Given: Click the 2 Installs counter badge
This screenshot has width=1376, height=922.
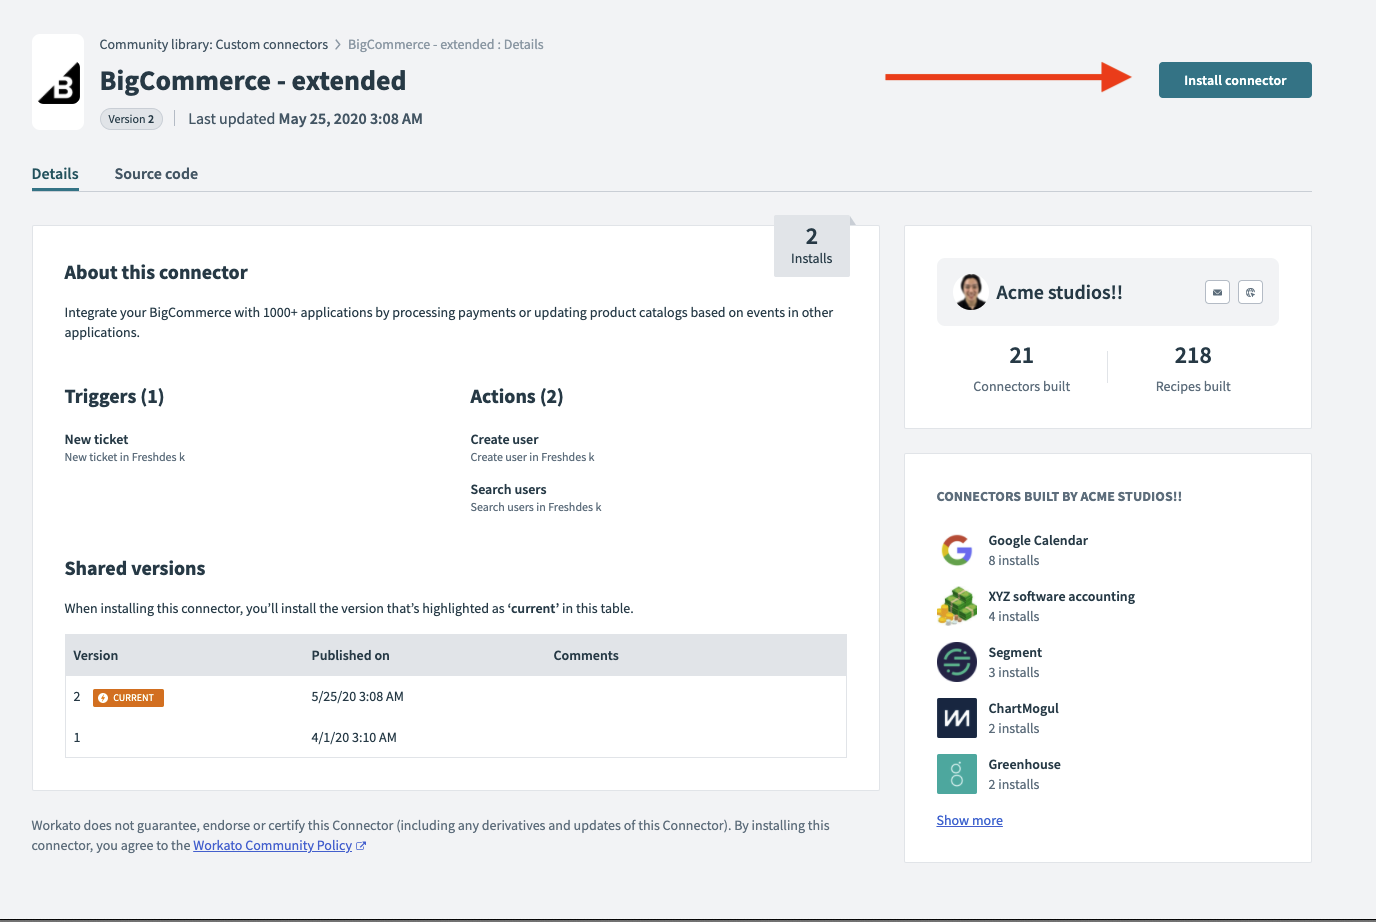Looking at the screenshot, I should click(x=811, y=245).
